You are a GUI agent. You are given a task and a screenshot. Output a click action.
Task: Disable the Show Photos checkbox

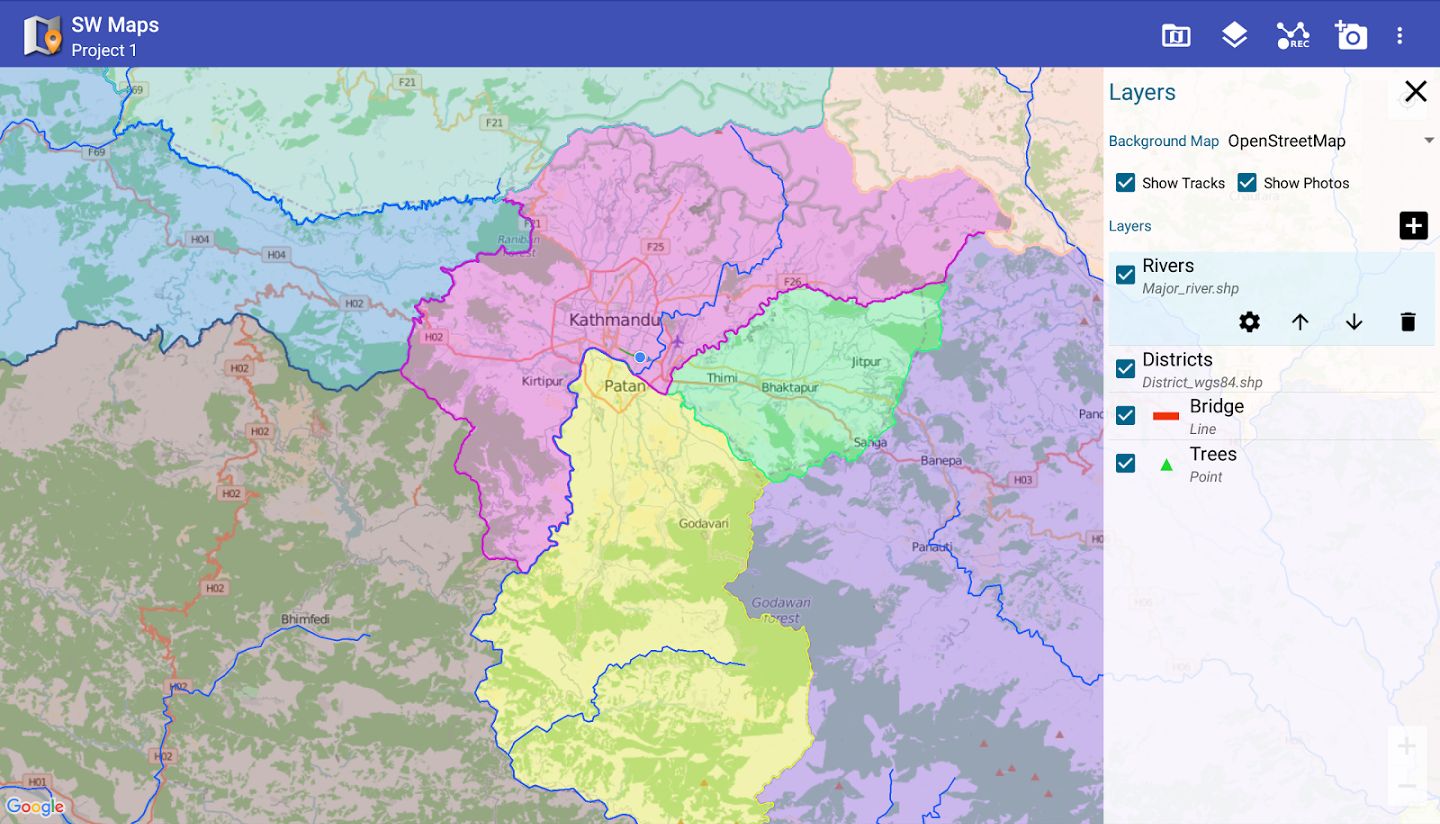[1247, 182]
